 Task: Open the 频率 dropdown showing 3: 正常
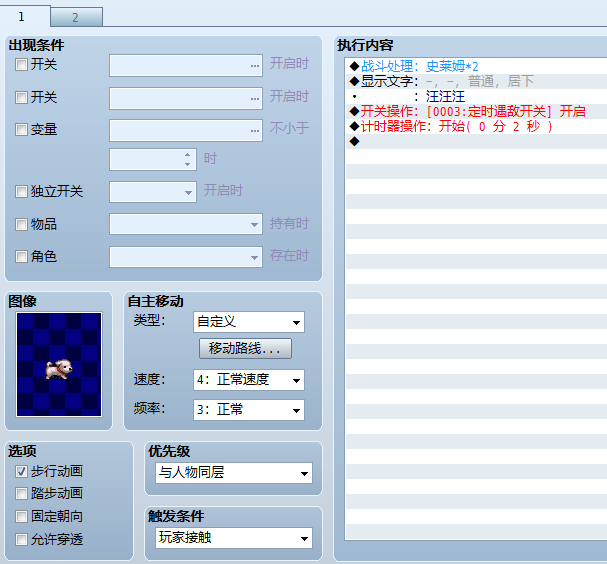pyautogui.click(x=249, y=410)
